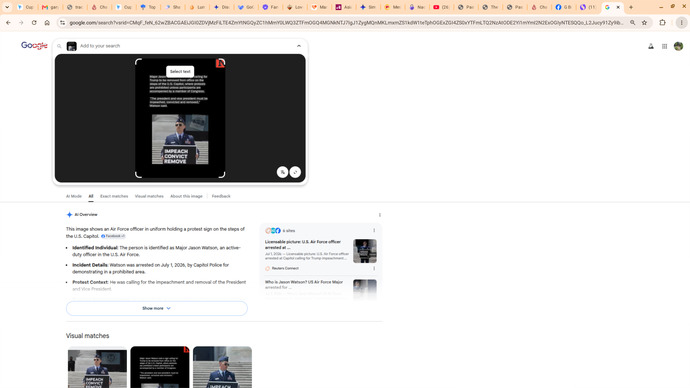
Task: Open the Google apps grid icon
Action: (664, 46)
